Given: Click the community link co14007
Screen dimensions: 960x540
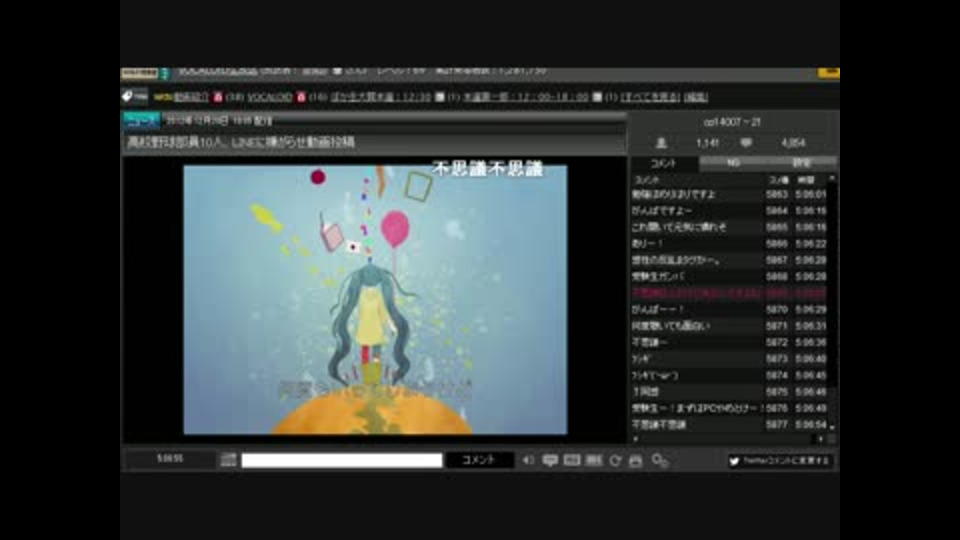Looking at the screenshot, I should coord(732,122).
